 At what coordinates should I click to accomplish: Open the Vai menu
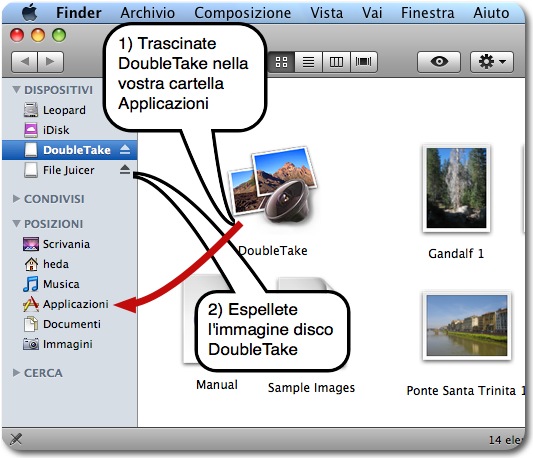coord(372,13)
